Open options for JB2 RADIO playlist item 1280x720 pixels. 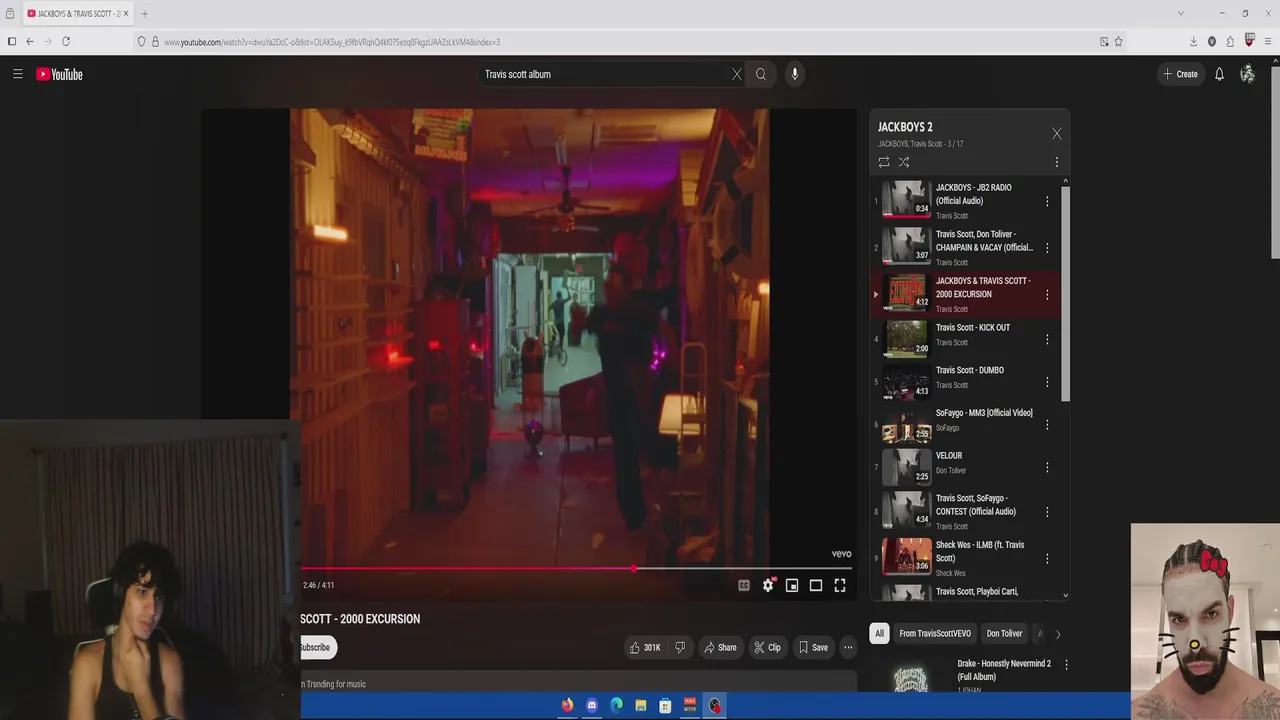[x=1047, y=201]
